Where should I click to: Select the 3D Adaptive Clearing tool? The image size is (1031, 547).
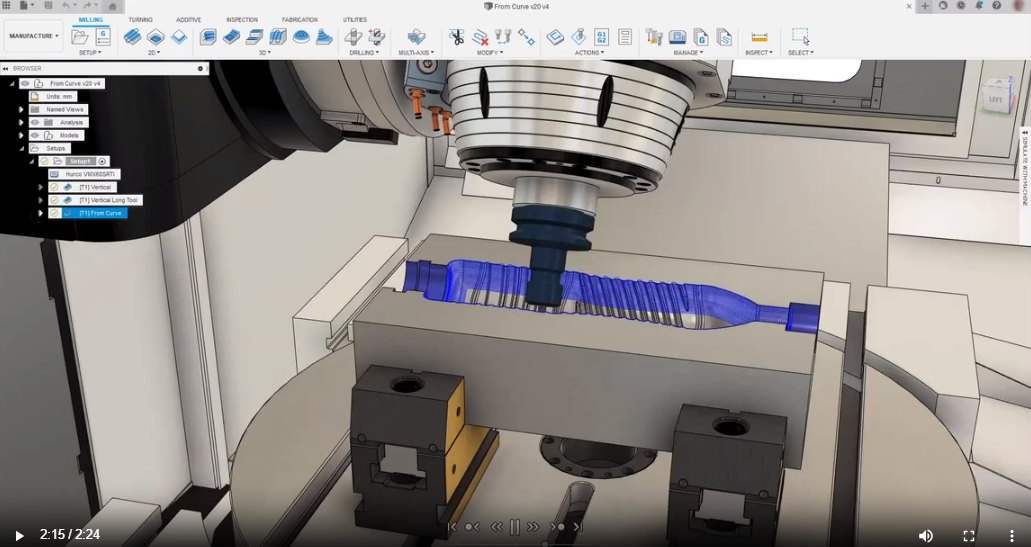(x=208, y=37)
